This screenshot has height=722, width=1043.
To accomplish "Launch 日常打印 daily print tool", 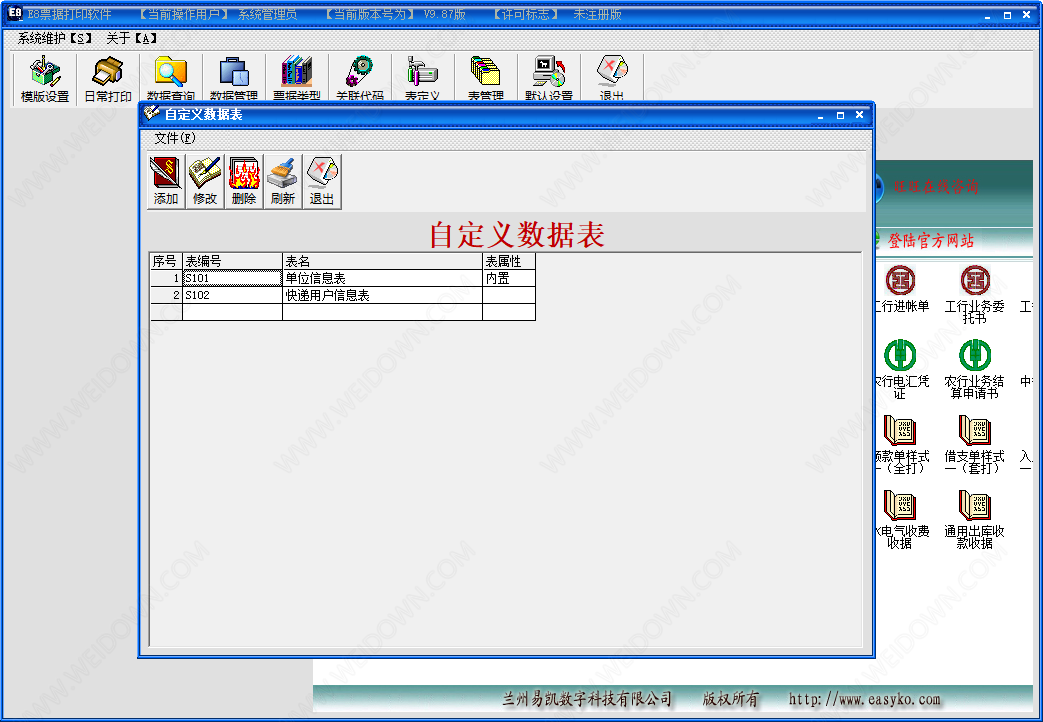I will coord(108,79).
